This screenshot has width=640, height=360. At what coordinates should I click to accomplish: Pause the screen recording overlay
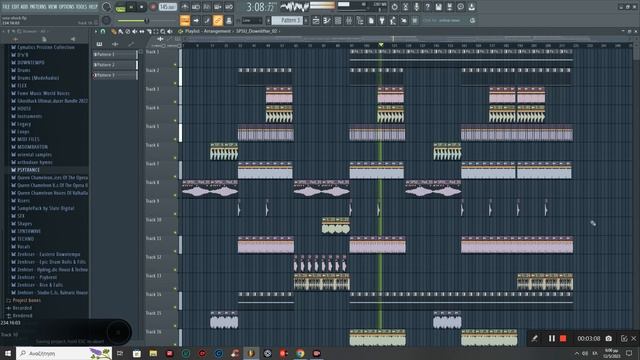551,338
